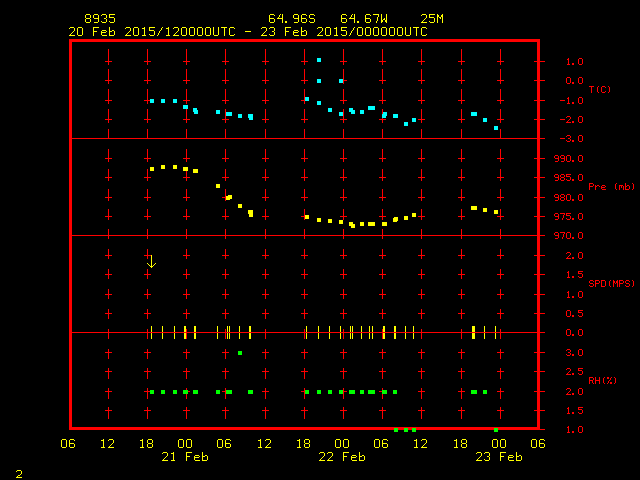Click the 970.0 pressure tick value
The width and height of the screenshot is (640, 480).
click(x=569, y=236)
